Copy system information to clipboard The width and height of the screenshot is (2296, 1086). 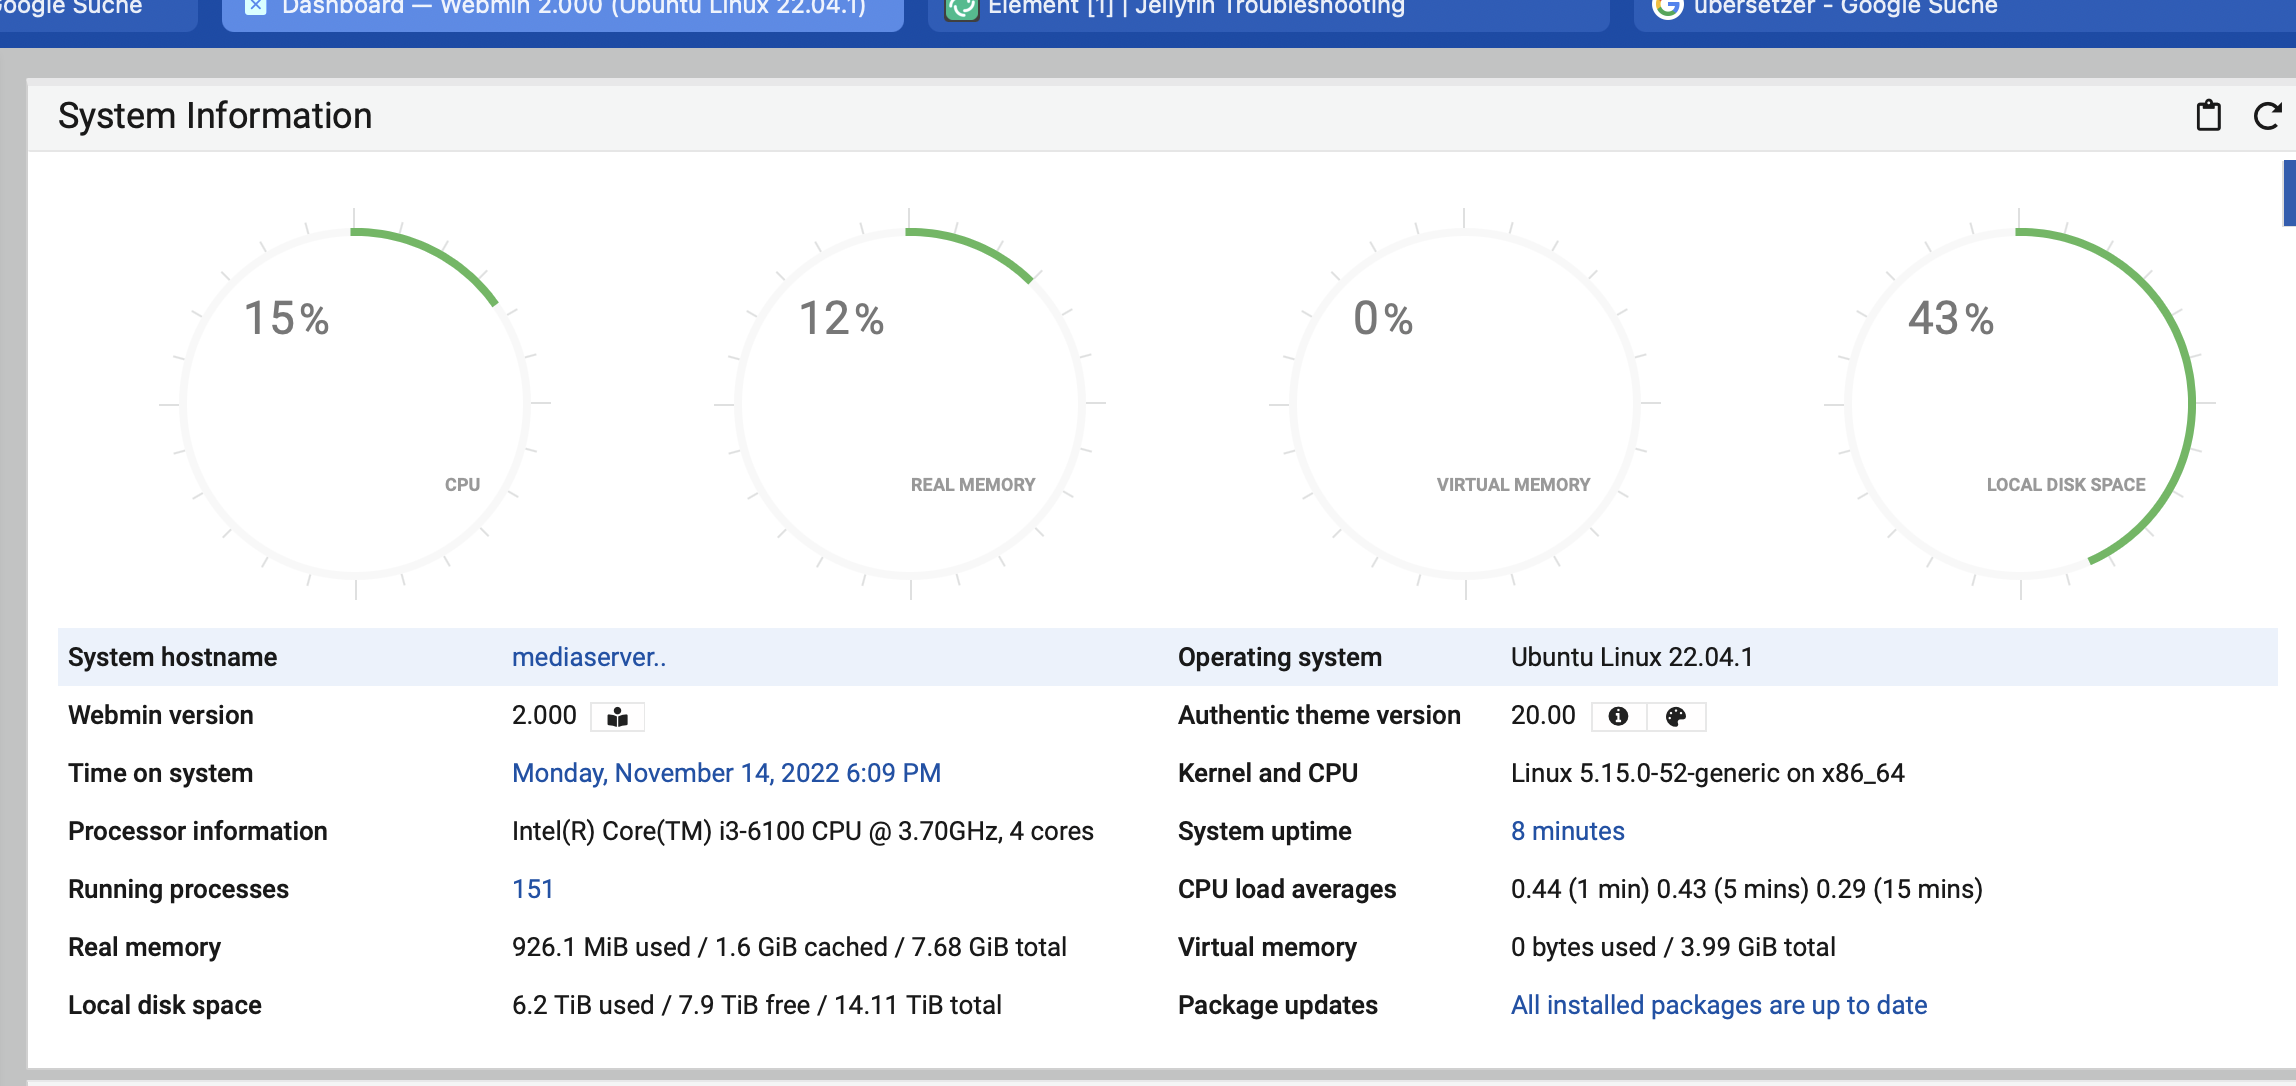pos(2207,116)
